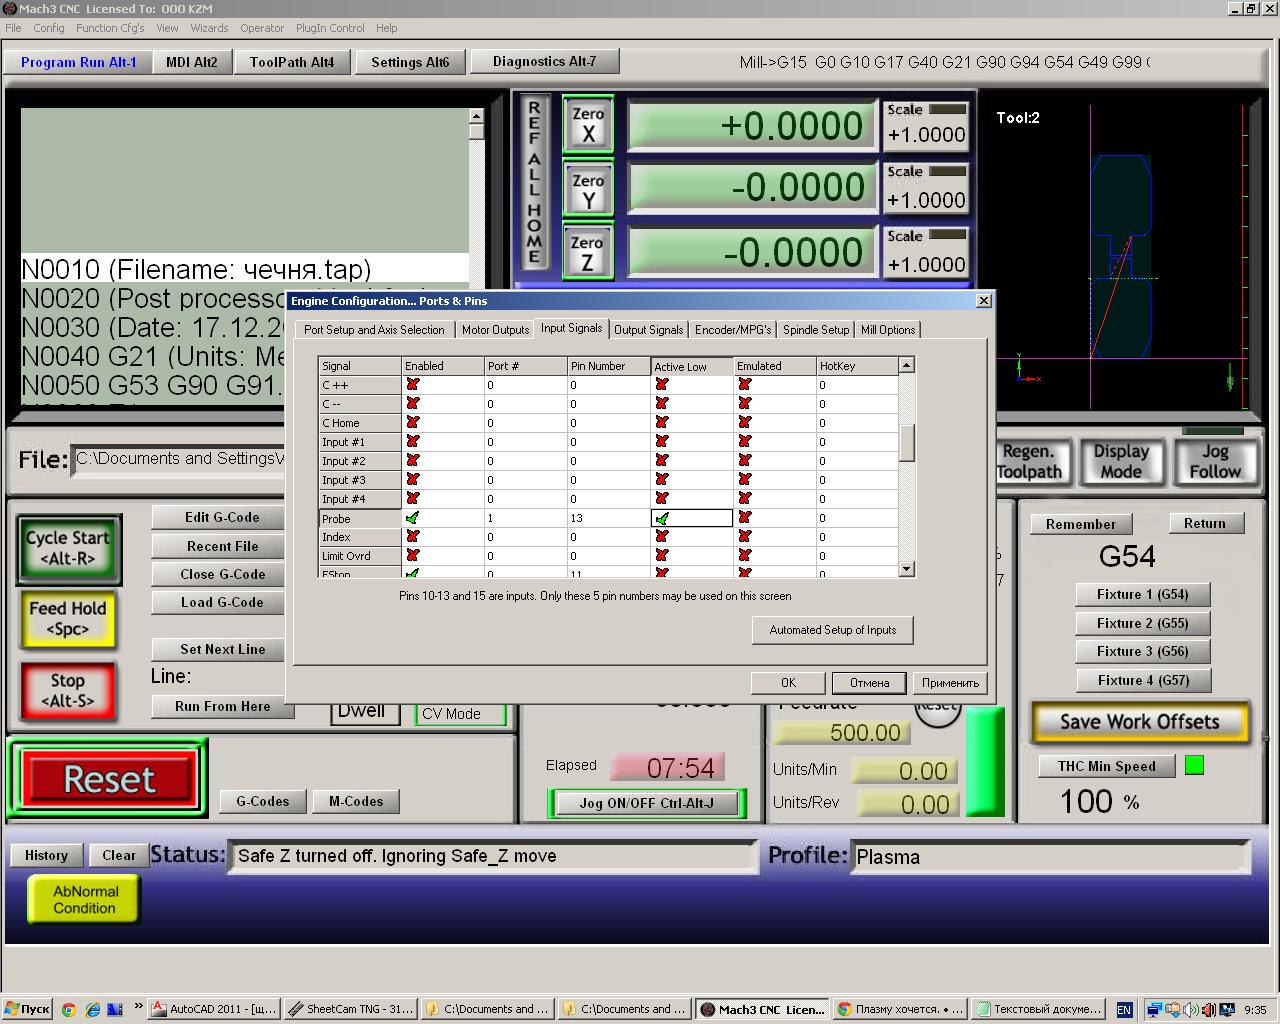Enable the C ++ signal
The height and width of the screenshot is (1024, 1280).
(412, 385)
